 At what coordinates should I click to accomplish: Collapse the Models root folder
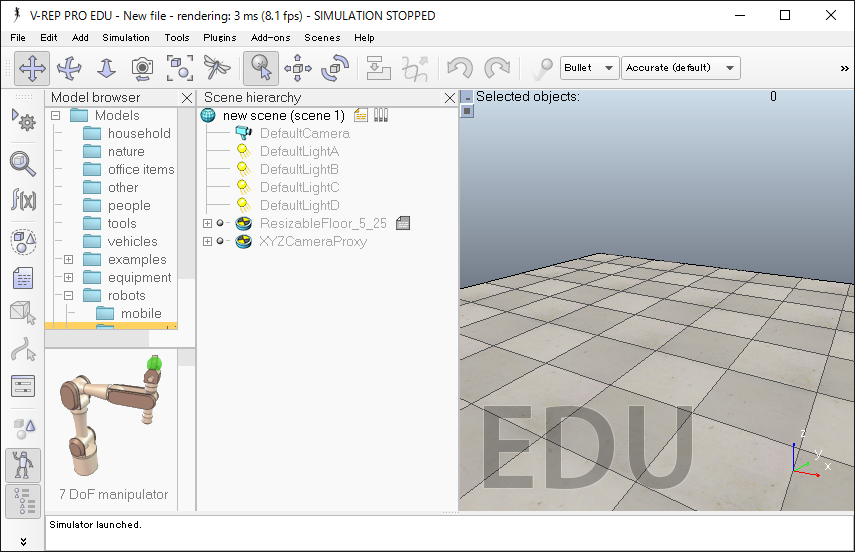pyautogui.click(x=56, y=116)
